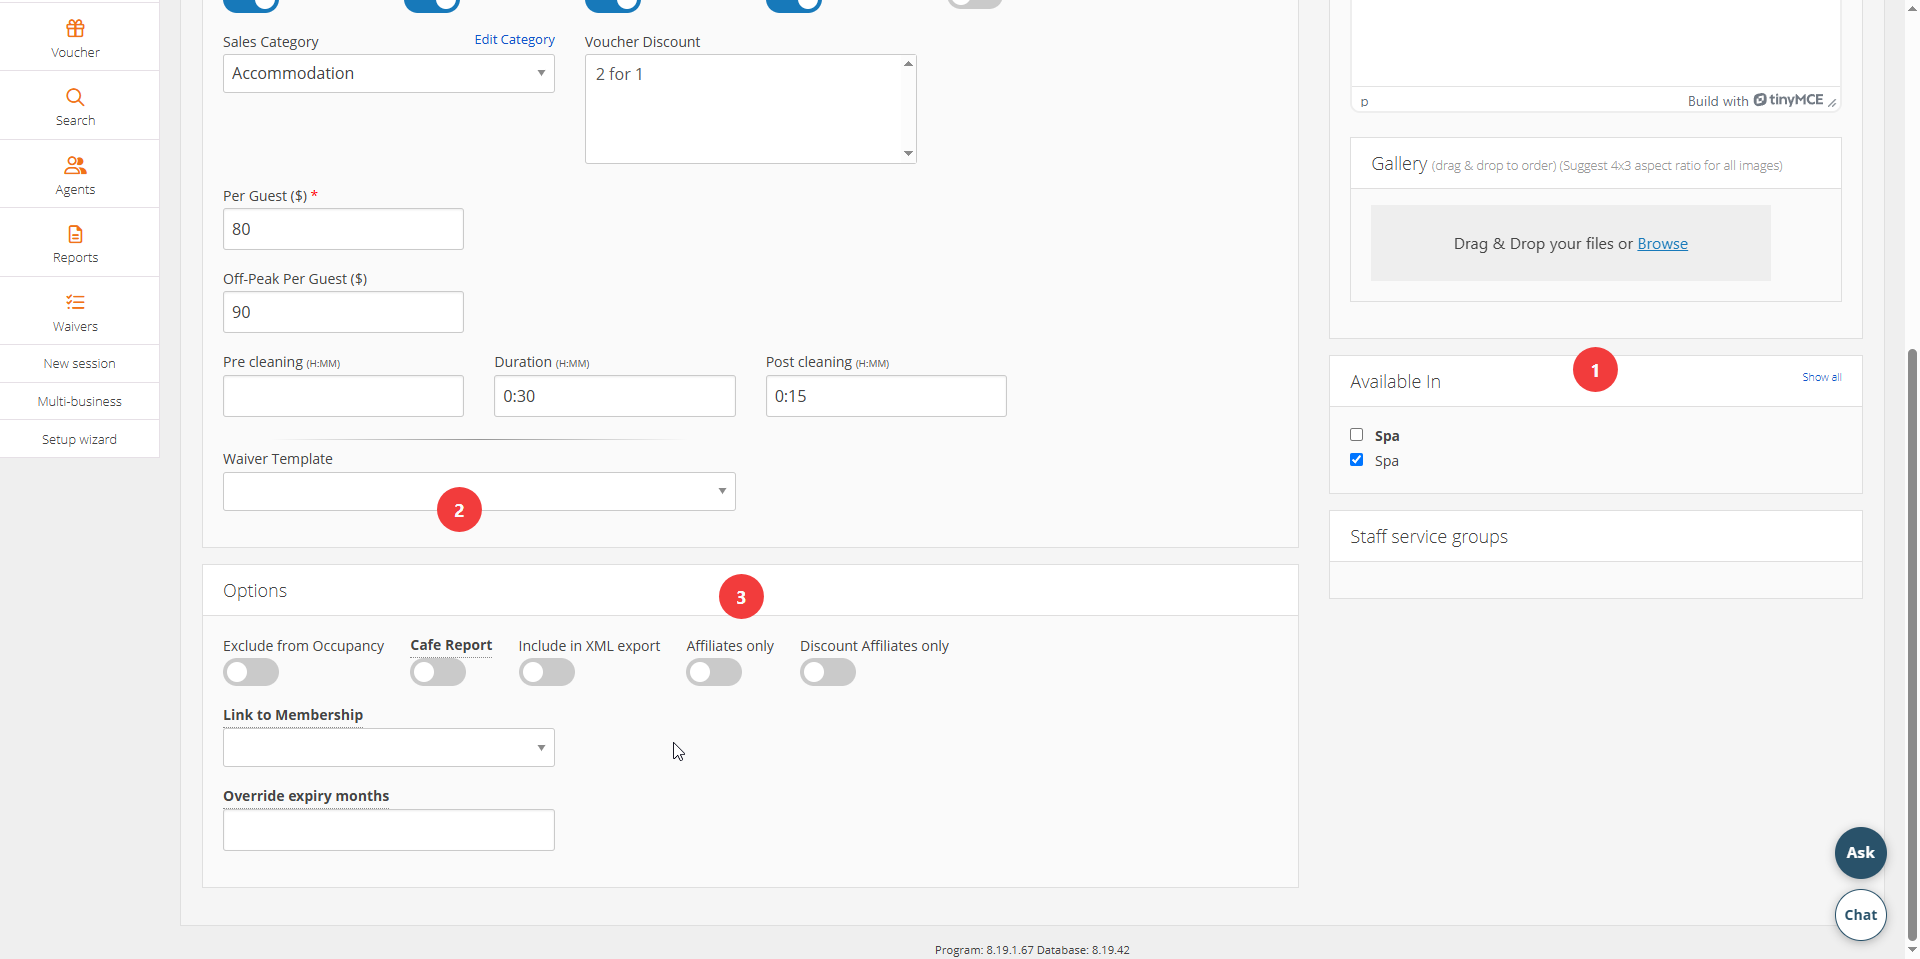Open the Chat button

pyautogui.click(x=1861, y=915)
